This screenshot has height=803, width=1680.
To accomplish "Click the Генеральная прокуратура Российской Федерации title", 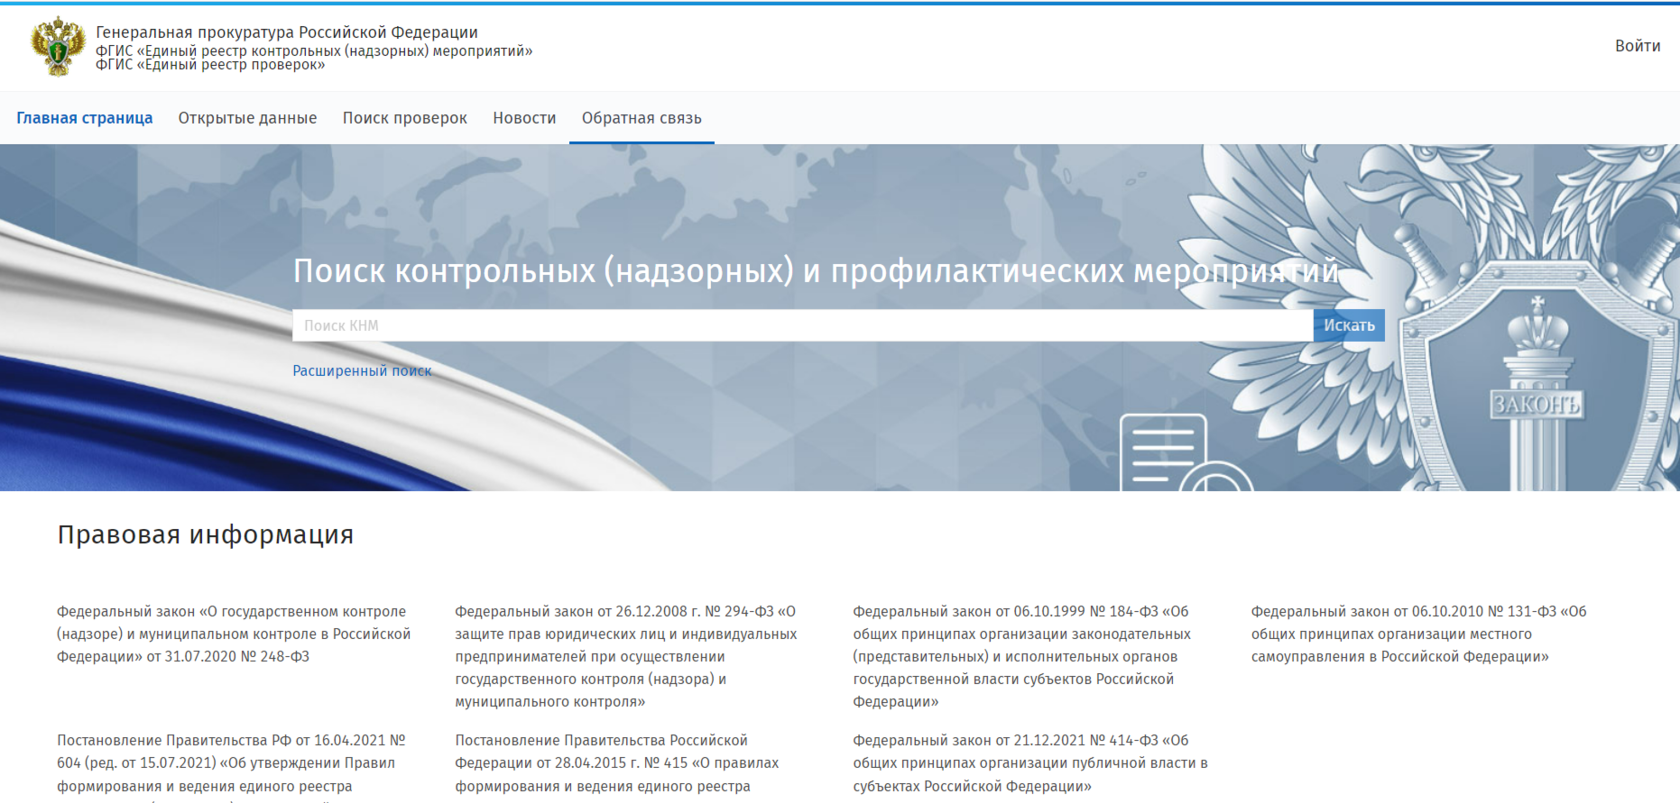I will 287,32.
